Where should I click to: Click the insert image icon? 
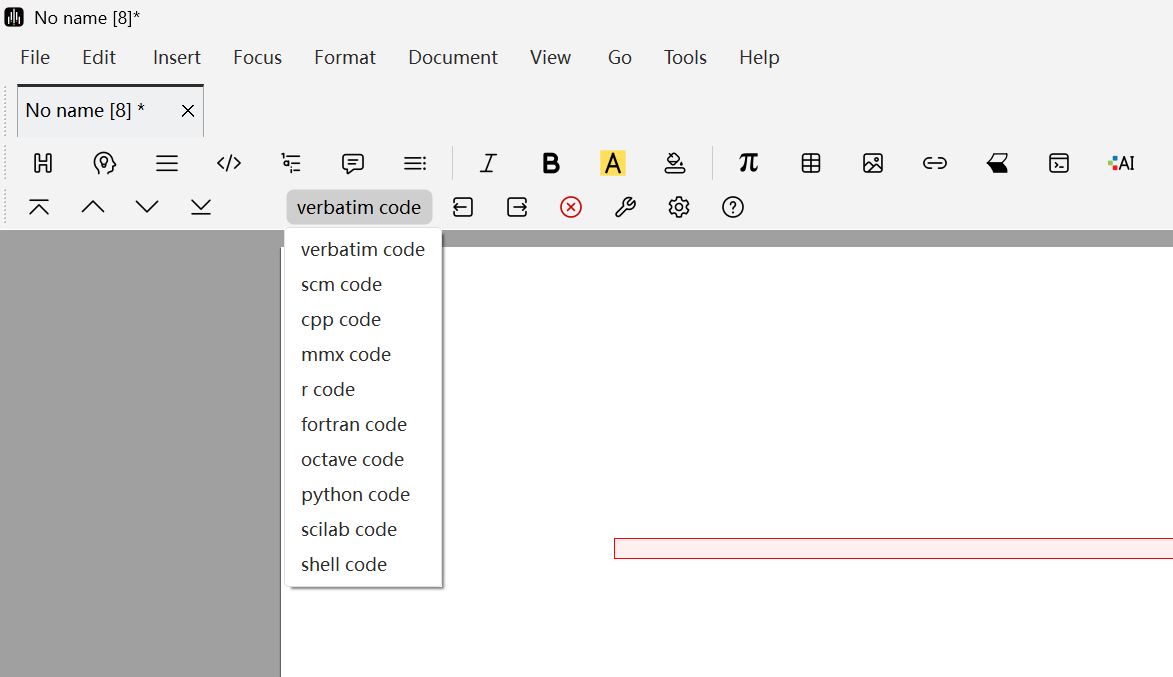point(873,163)
